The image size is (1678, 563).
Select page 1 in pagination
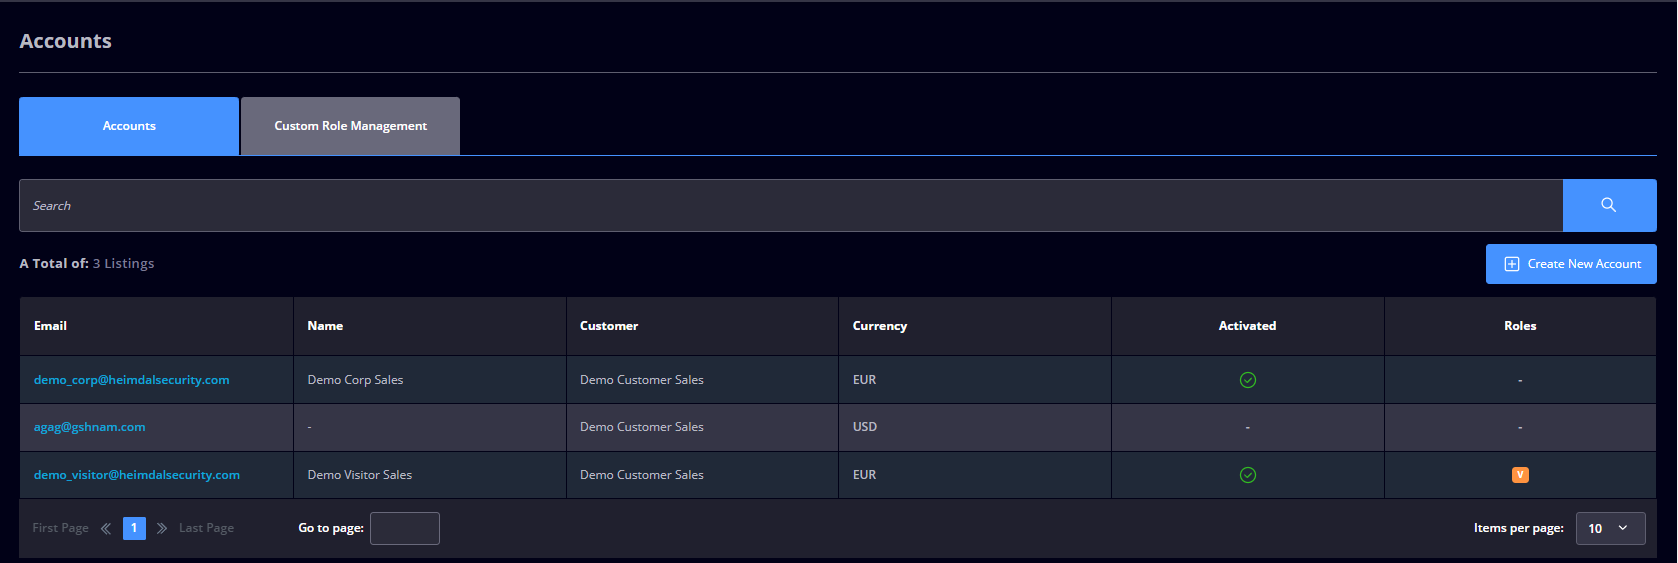click(x=134, y=528)
